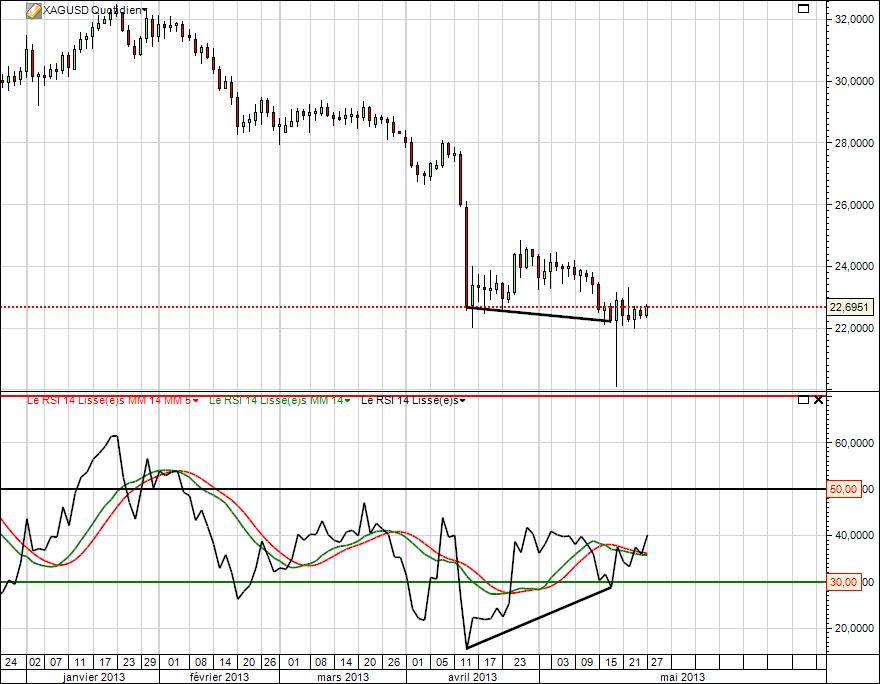Screen dimensions: 880x684
Task: Click the red 50,00 RSI level label
Action: click(844, 489)
